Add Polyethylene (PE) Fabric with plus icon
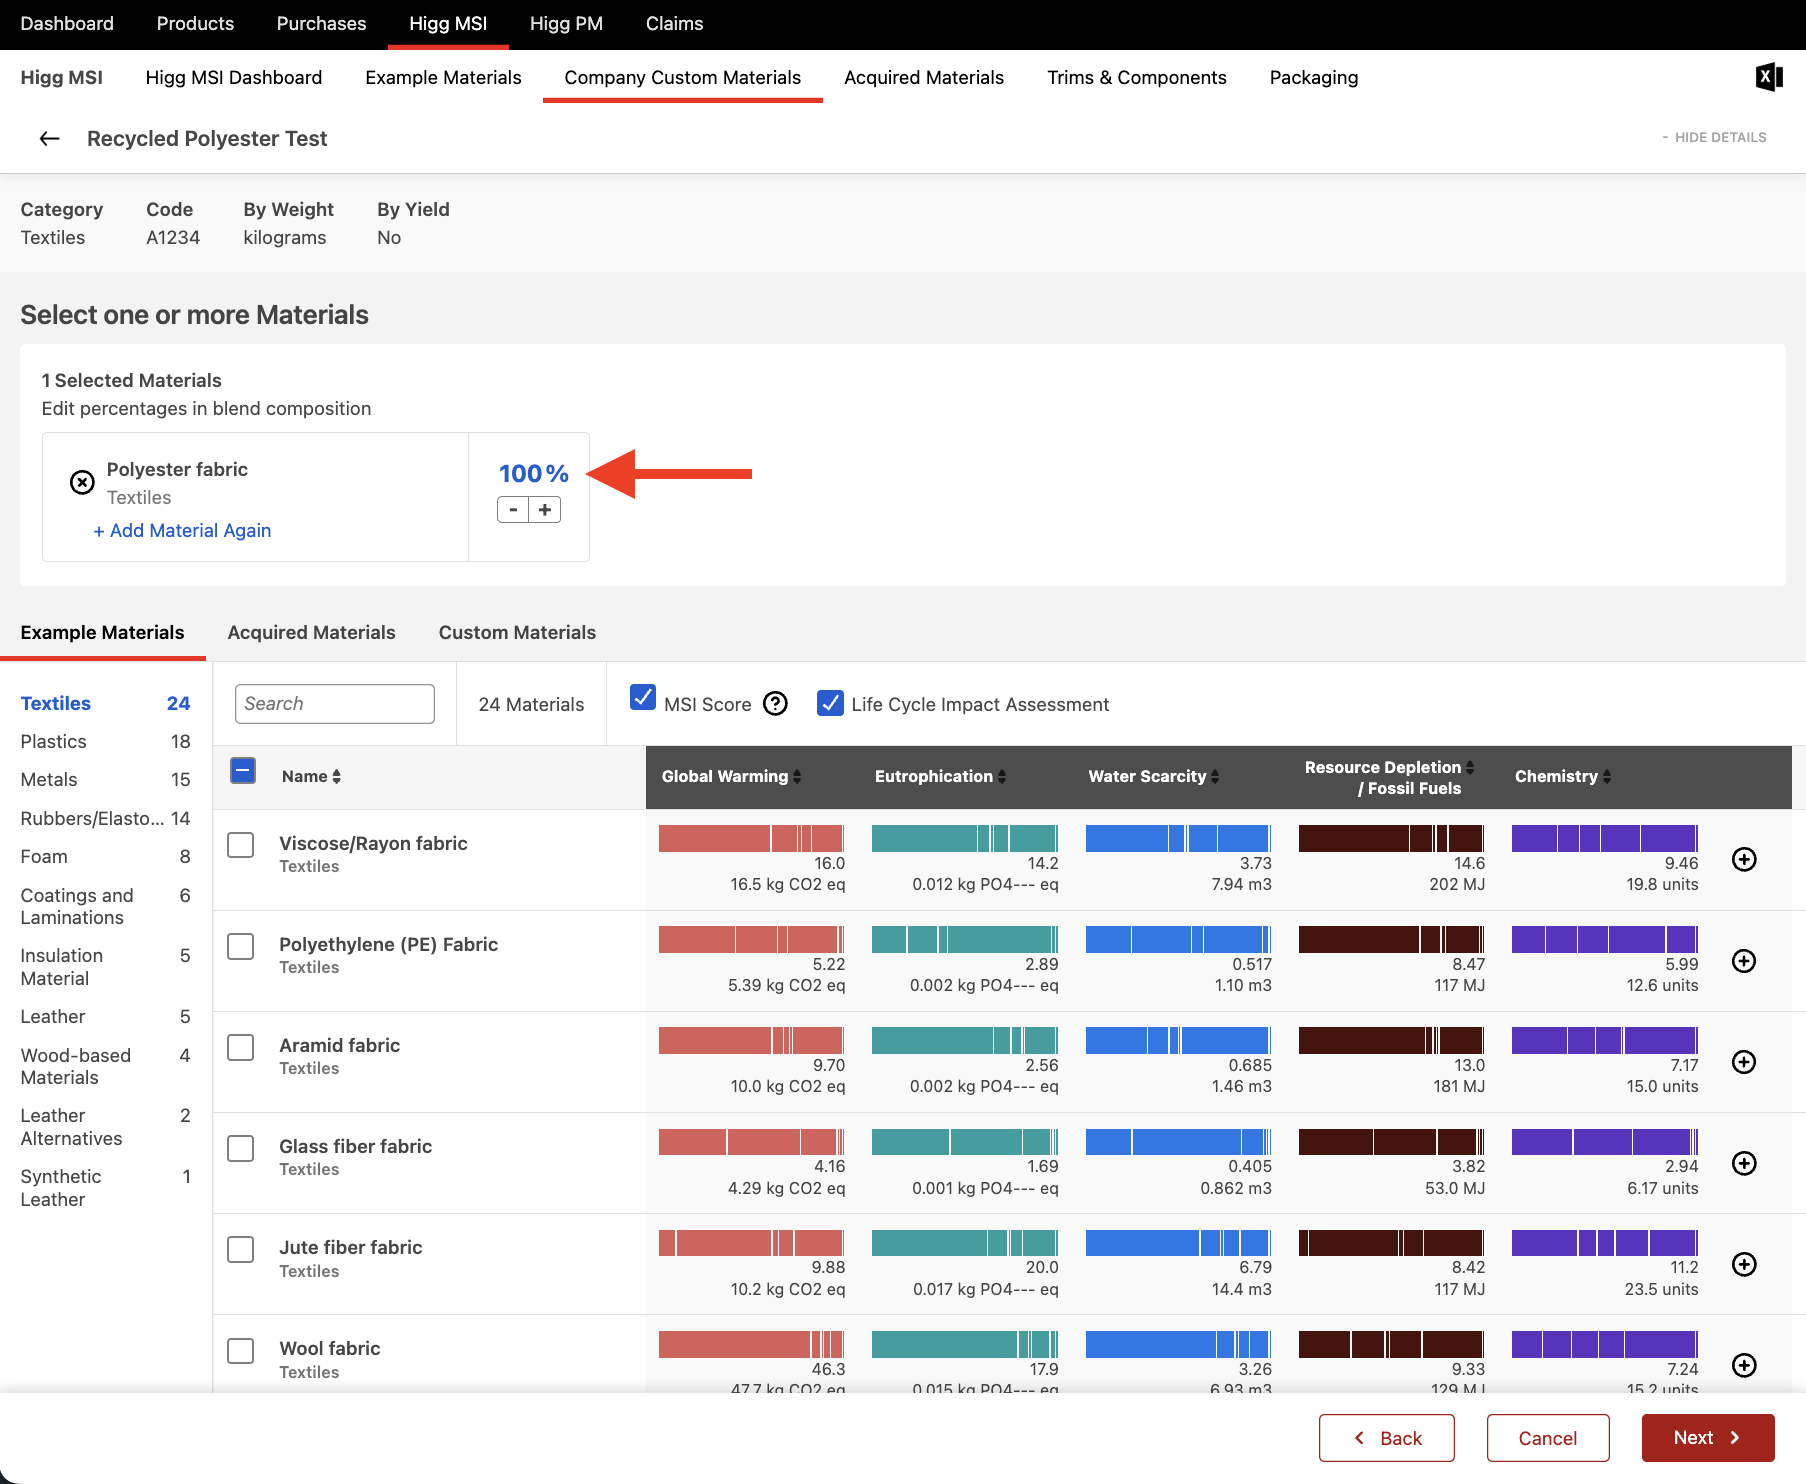Image resolution: width=1806 pixels, height=1484 pixels. [1744, 961]
